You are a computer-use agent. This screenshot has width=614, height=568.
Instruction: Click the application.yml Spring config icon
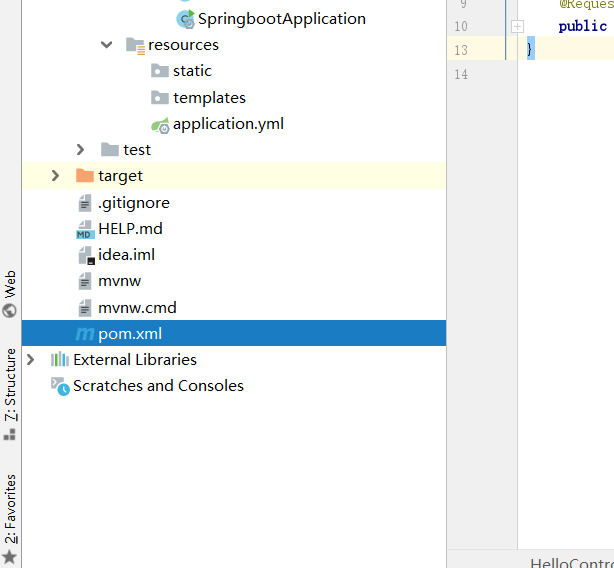161,125
